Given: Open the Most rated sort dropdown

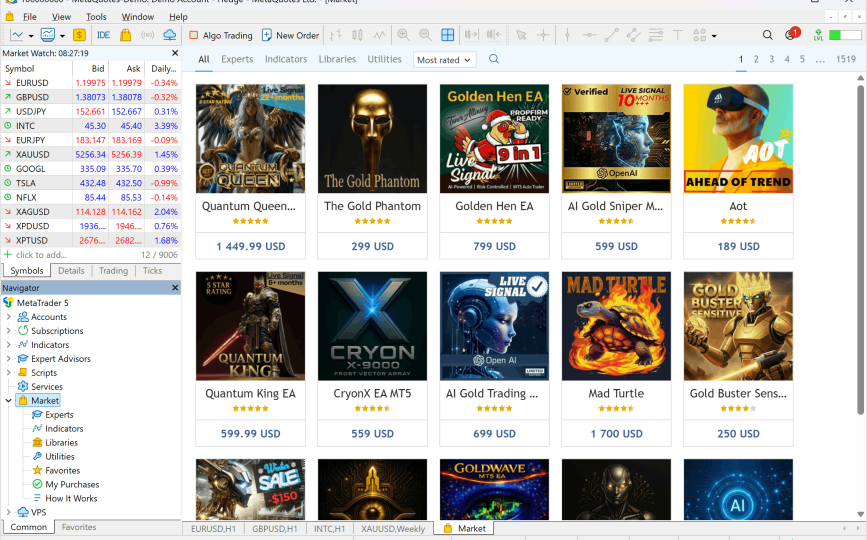Looking at the screenshot, I should pos(444,60).
